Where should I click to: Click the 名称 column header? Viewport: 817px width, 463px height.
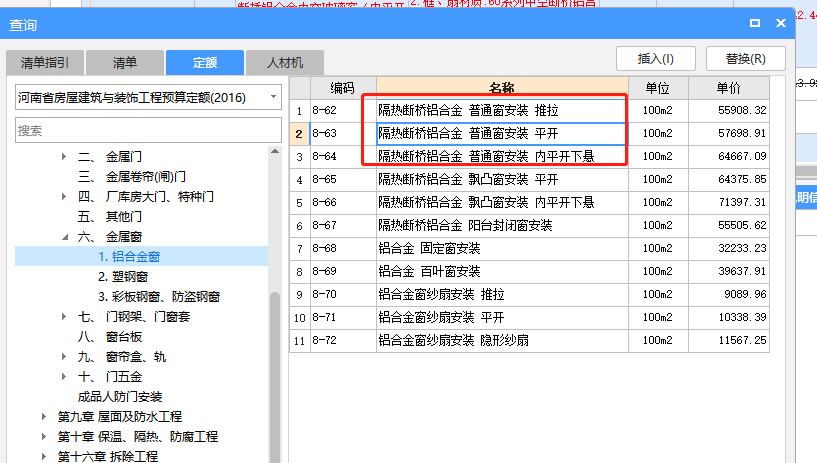(x=502, y=88)
